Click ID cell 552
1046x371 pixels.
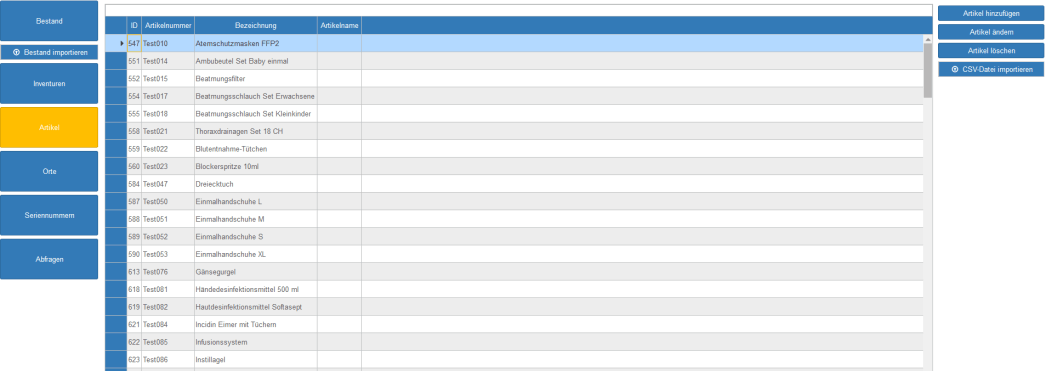(x=134, y=78)
